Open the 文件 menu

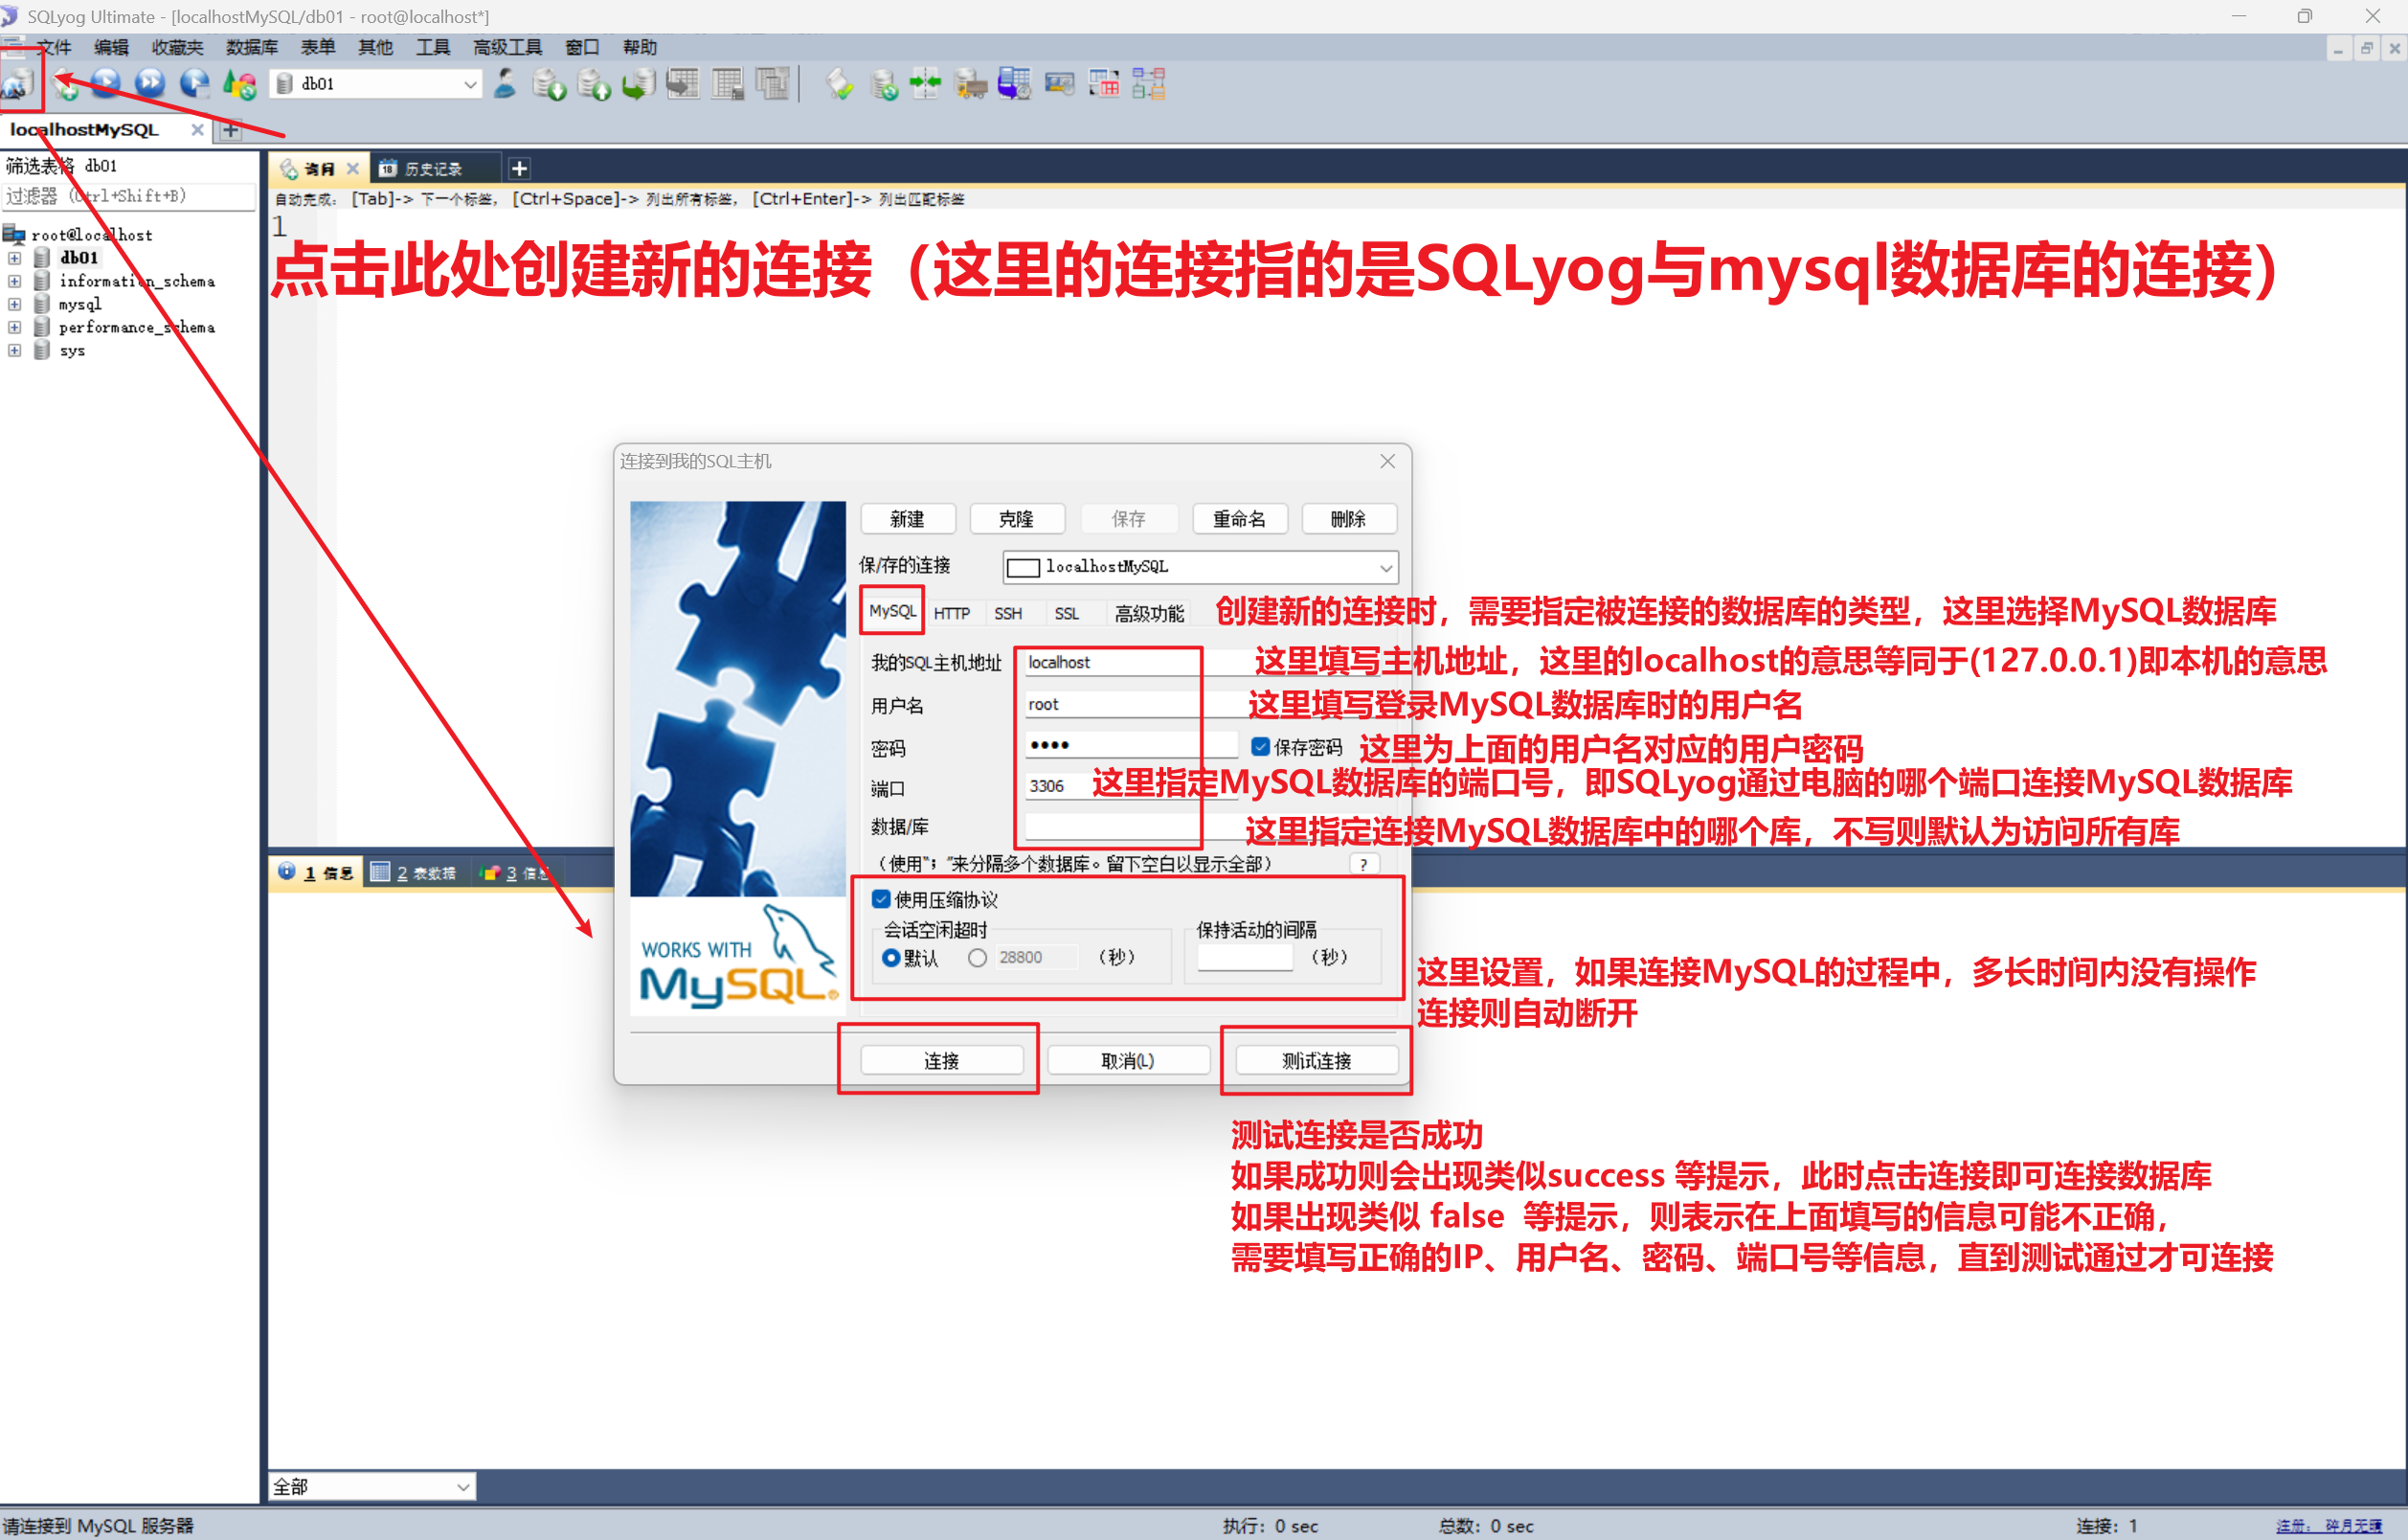pyautogui.click(x=54, y=47)
